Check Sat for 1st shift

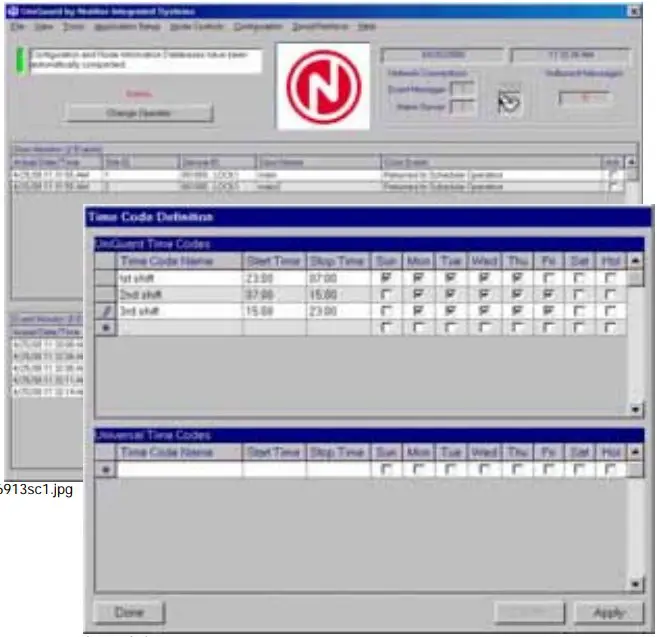click(x=579, y=278)
